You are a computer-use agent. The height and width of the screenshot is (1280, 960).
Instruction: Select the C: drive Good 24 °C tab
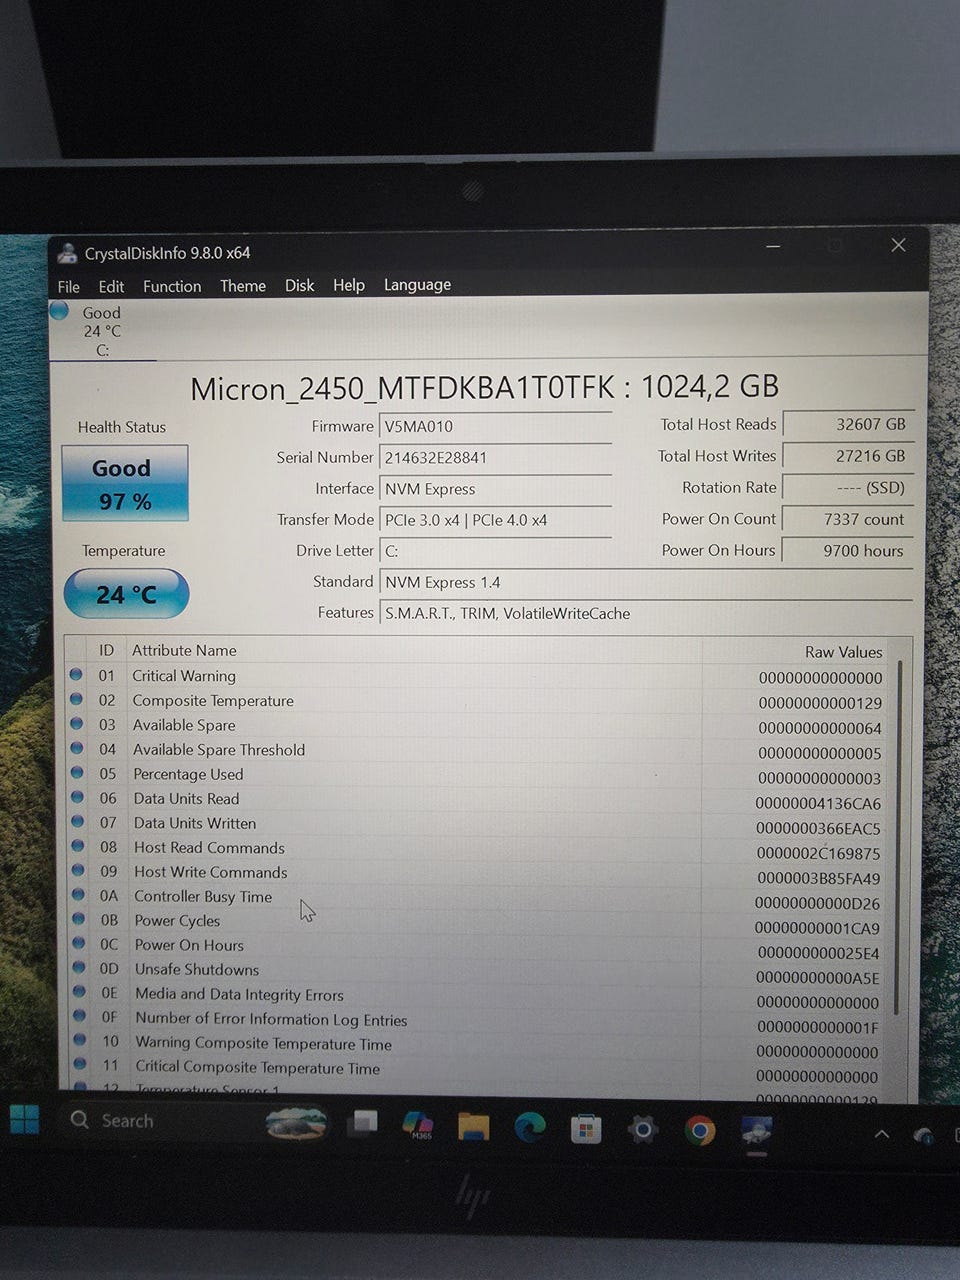(102, 330)
